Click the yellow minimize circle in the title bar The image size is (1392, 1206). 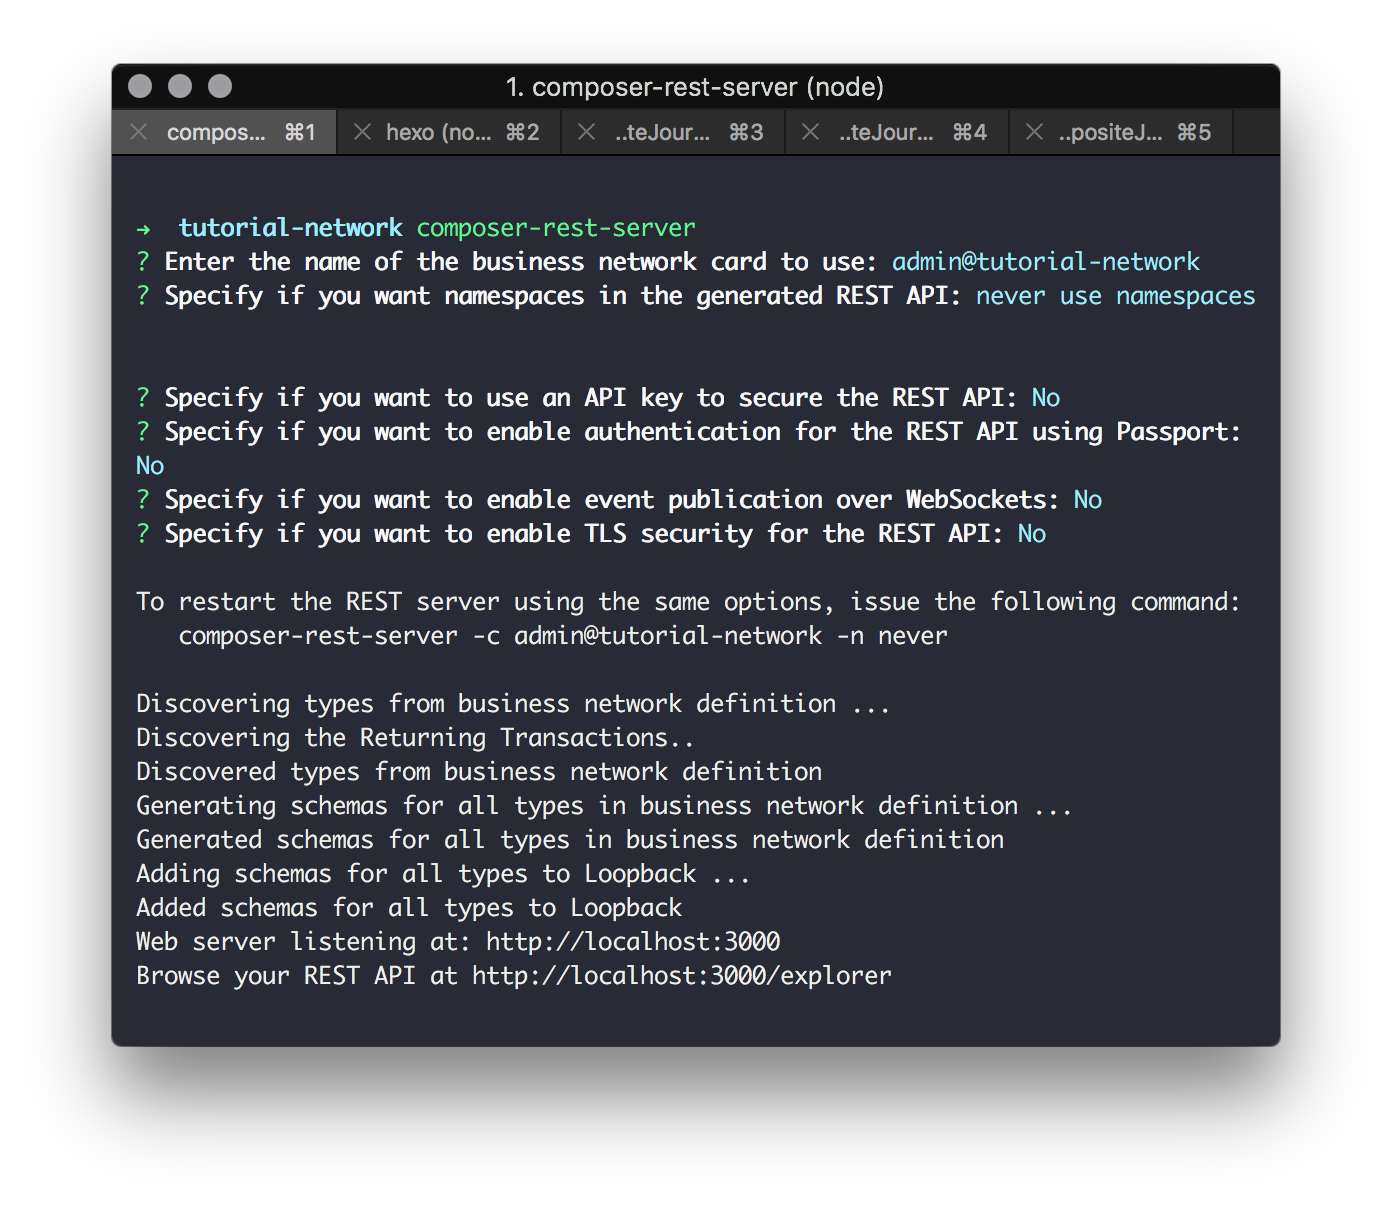pos(179,86)
